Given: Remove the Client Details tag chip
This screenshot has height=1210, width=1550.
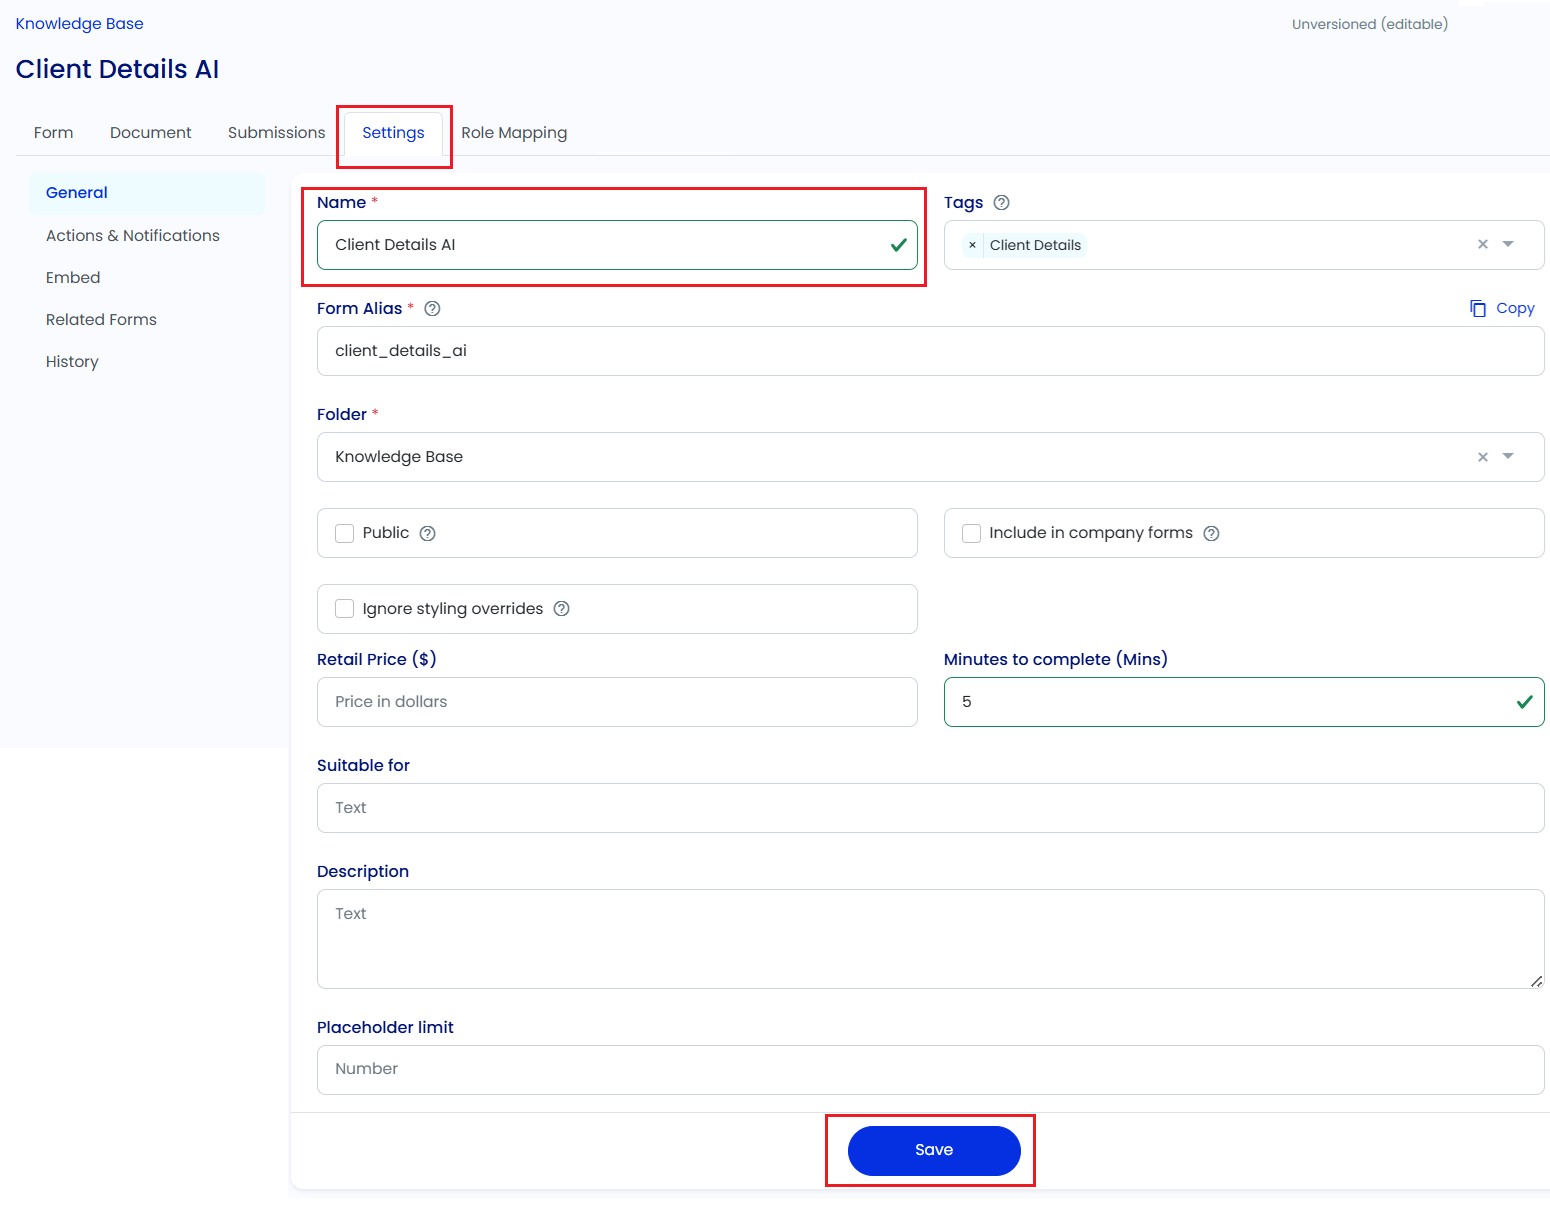Looking at the screenshot, I should [x=972, y=245].
